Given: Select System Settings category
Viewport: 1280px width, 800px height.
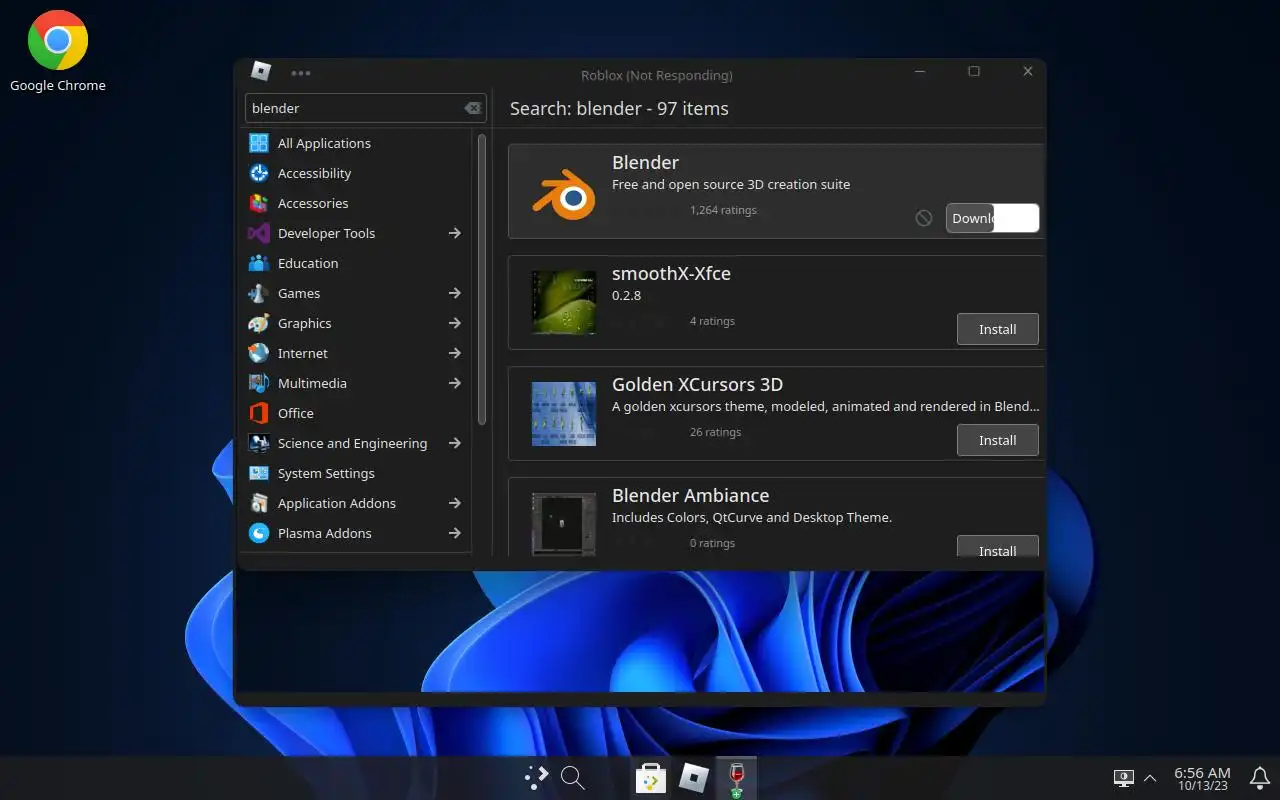Looking at the screenshot, I should click(x=357, y=473).
